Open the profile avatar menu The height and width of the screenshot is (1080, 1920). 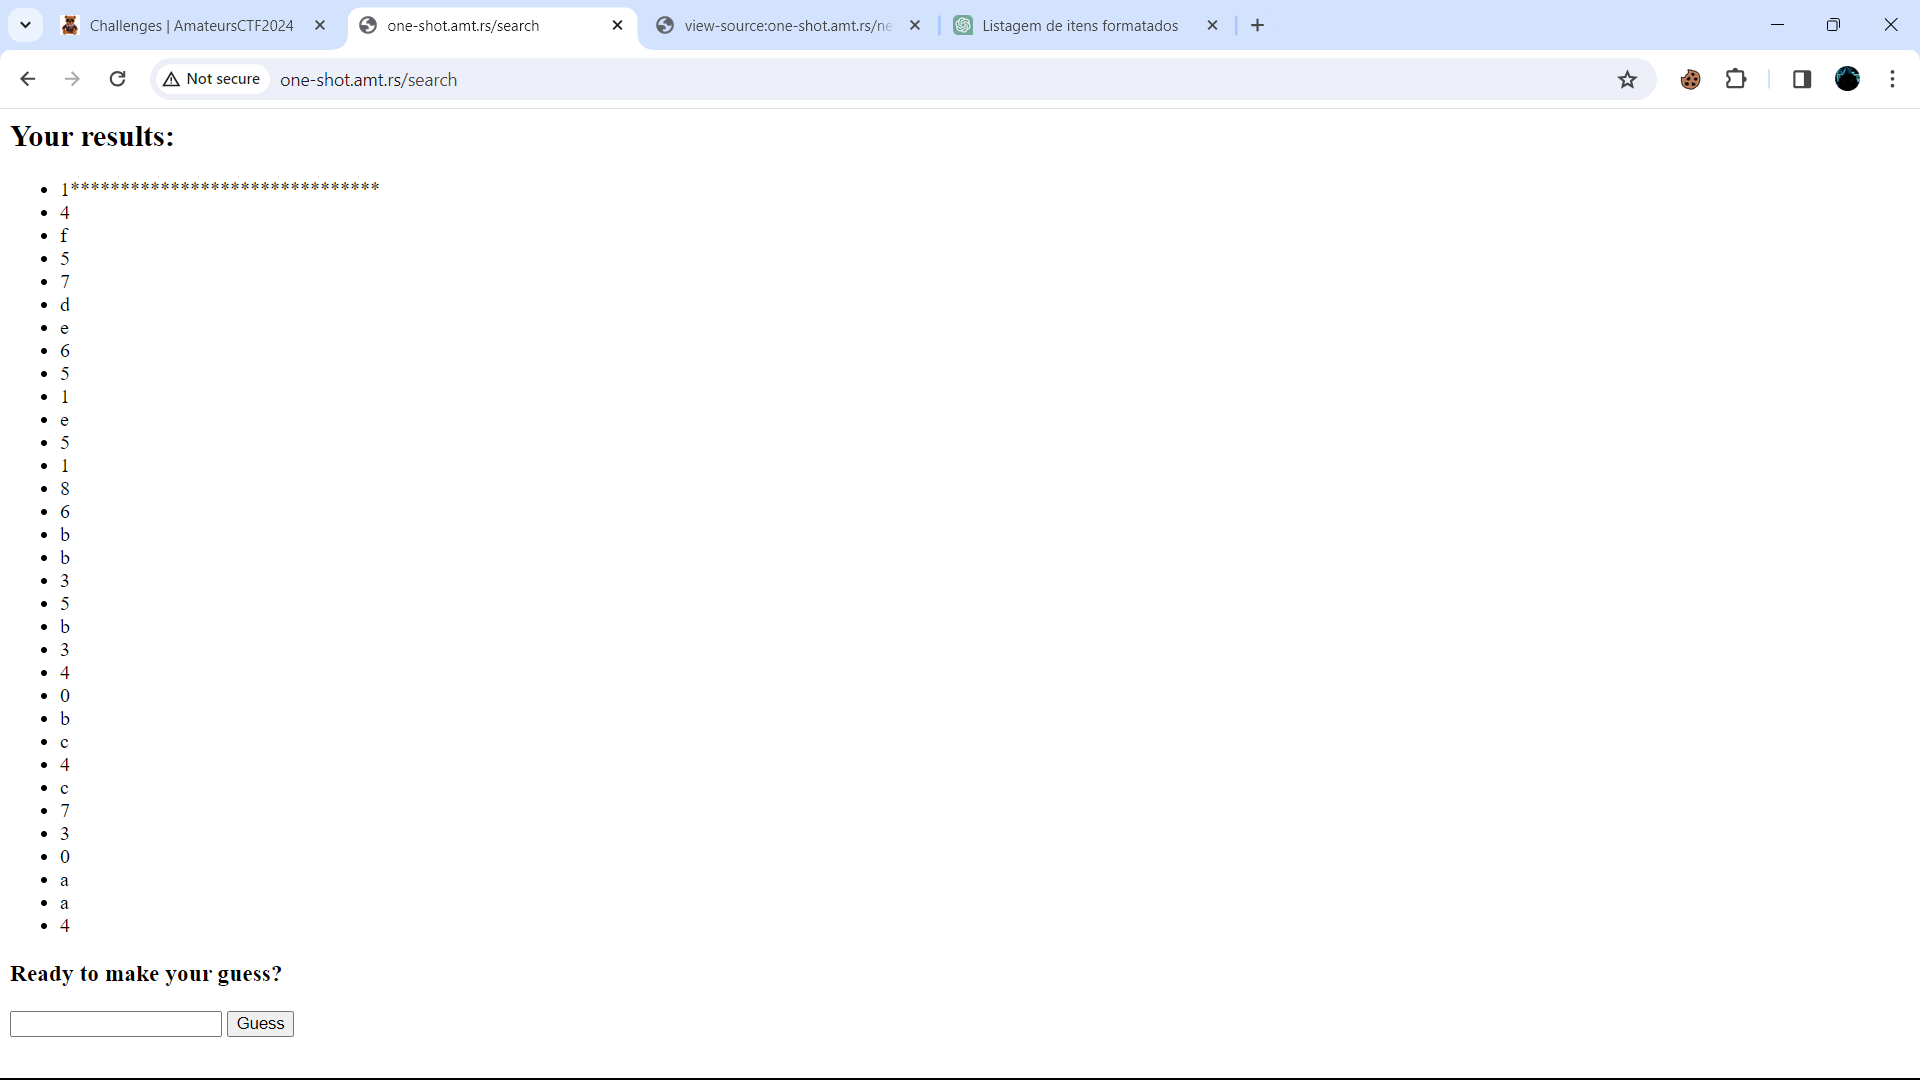[1847, 79]
